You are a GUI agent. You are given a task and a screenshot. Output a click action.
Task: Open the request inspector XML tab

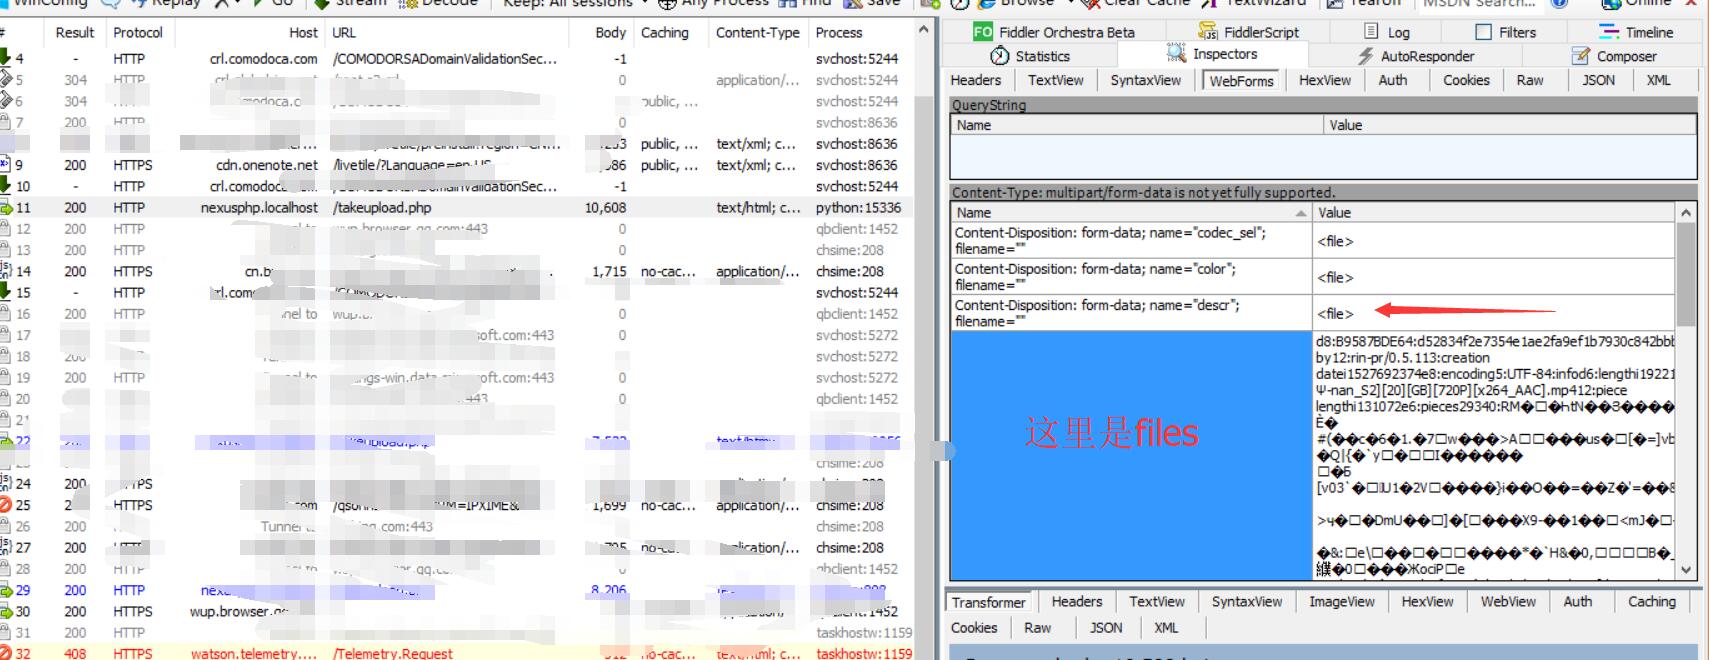[x=1658, y=80]
